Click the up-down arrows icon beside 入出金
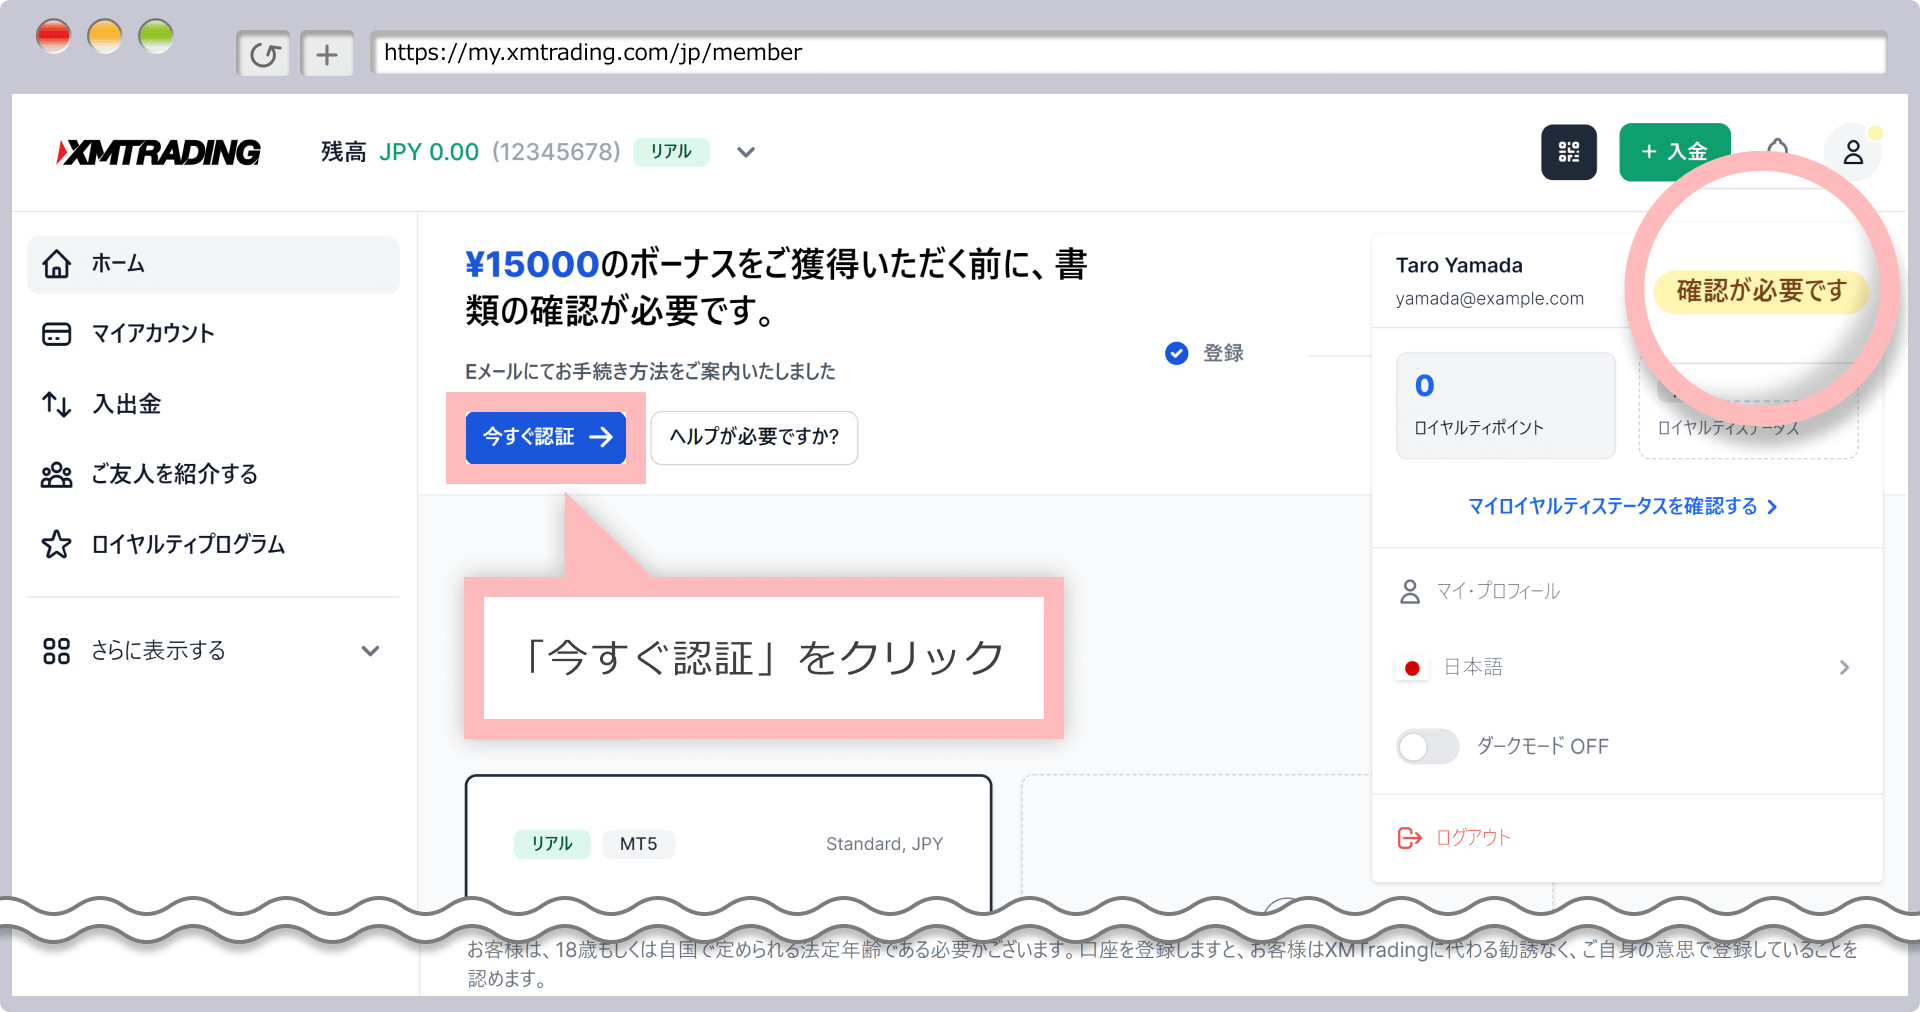This screenshot has height=1012, width=1920. point(56,404)
